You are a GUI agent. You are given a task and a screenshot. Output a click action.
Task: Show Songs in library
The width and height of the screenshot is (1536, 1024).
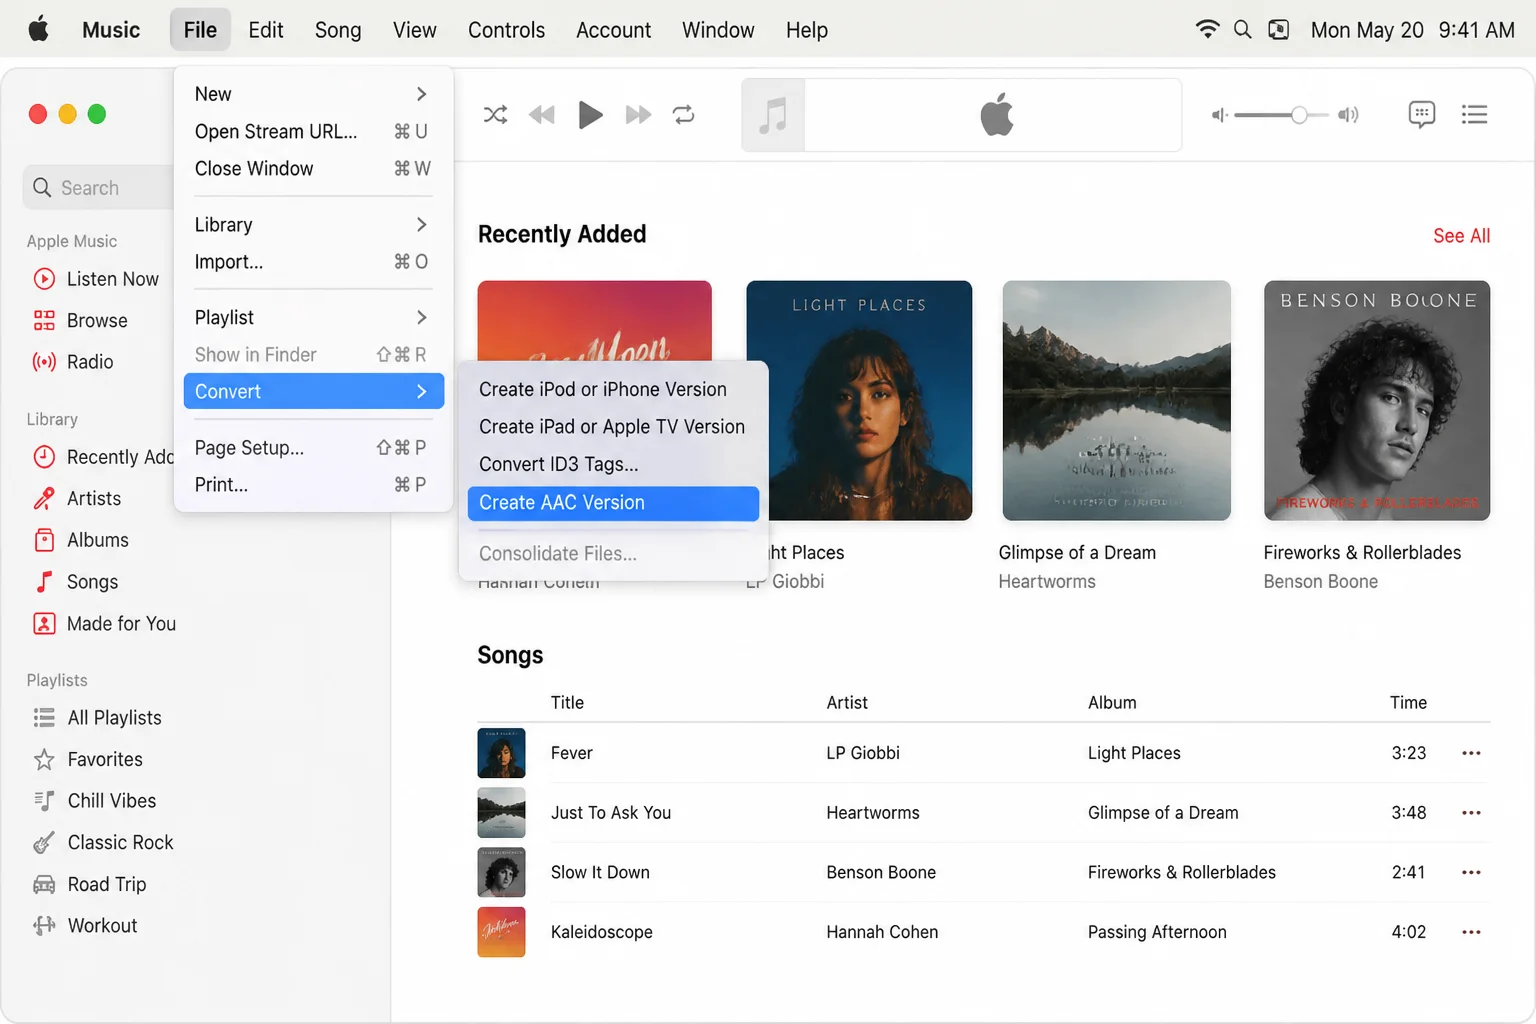point(75,582)
